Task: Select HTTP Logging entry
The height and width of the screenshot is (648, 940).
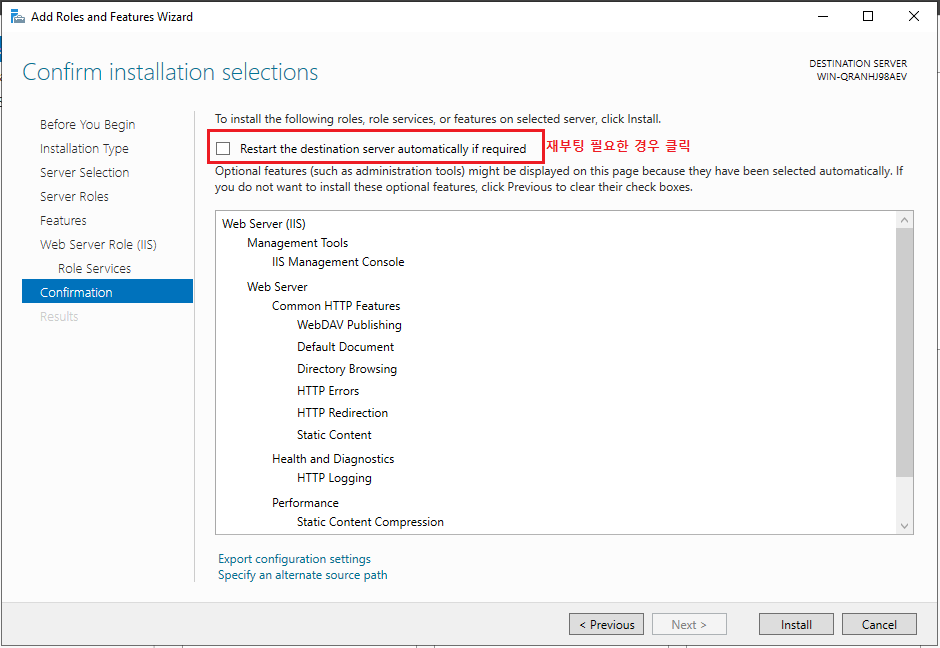Action: [334, 478]
